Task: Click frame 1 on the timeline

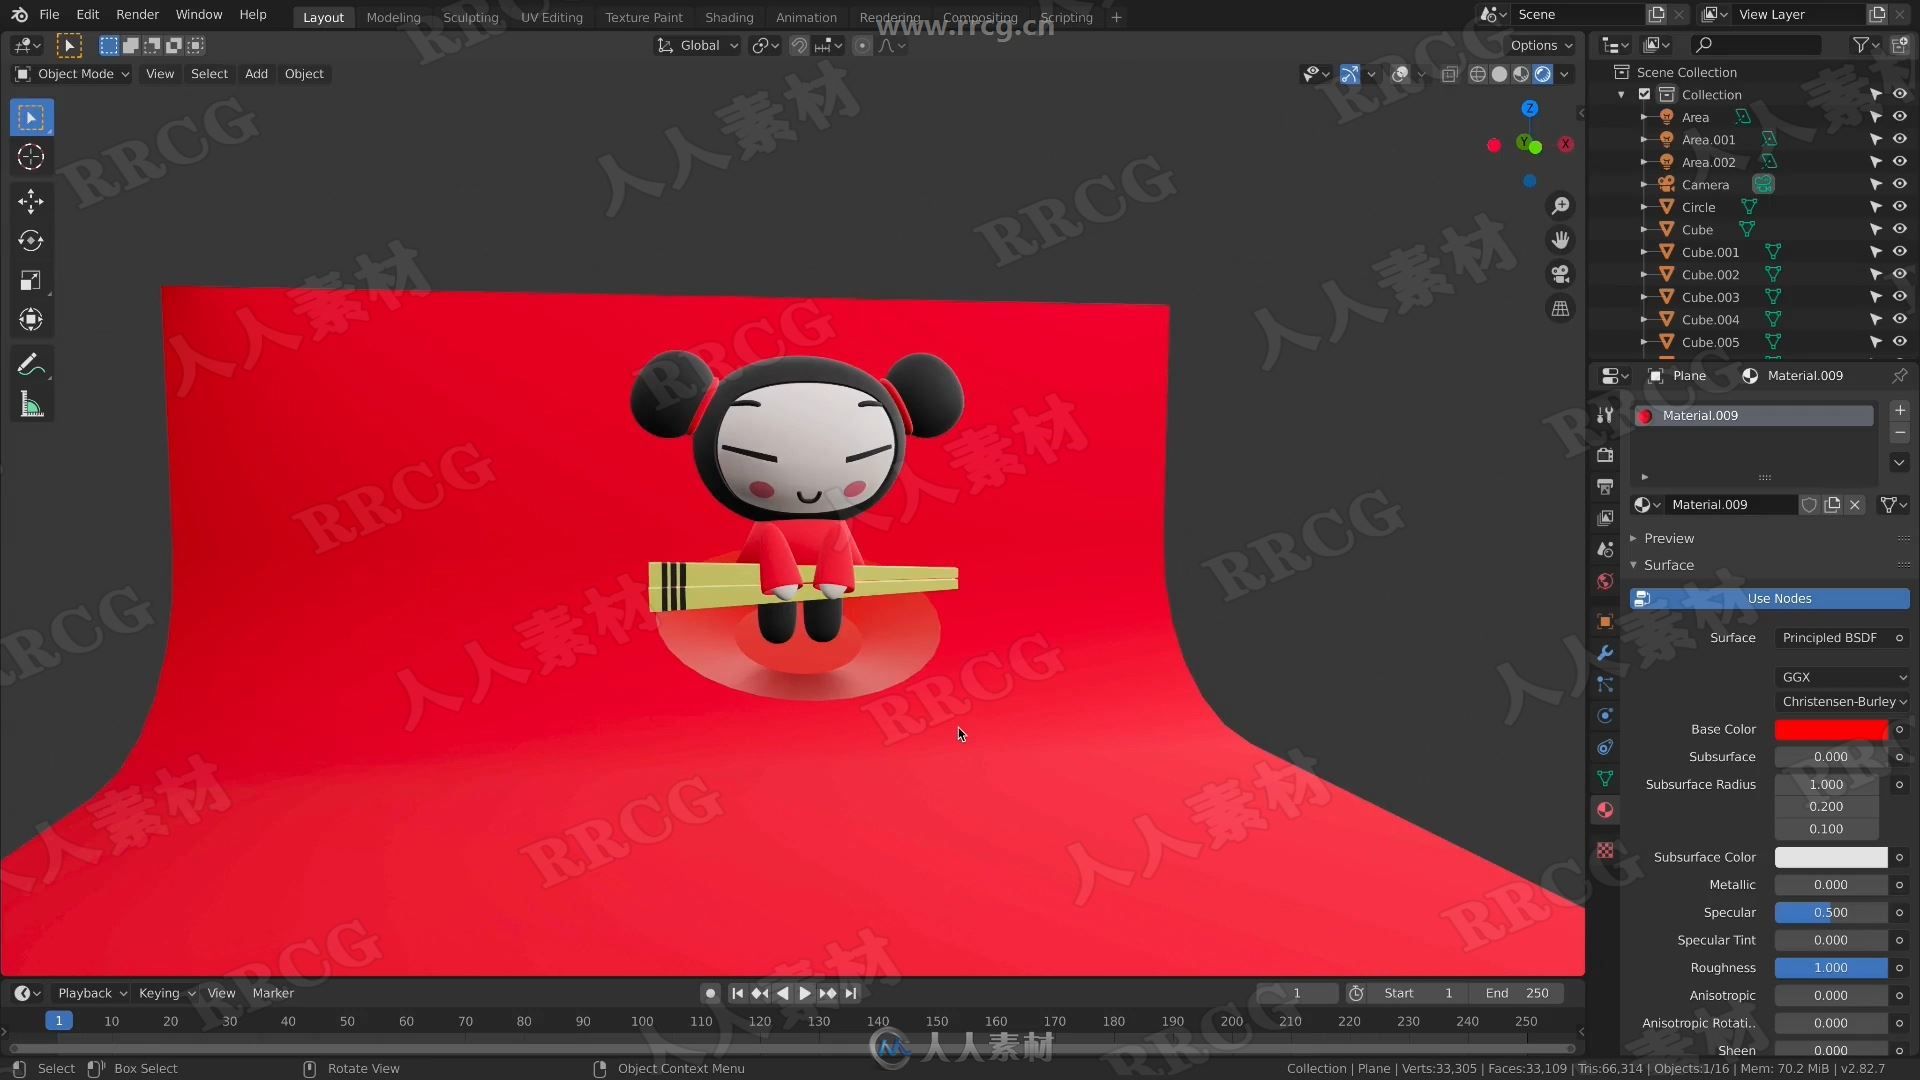Action: [x=58, y=1019]
